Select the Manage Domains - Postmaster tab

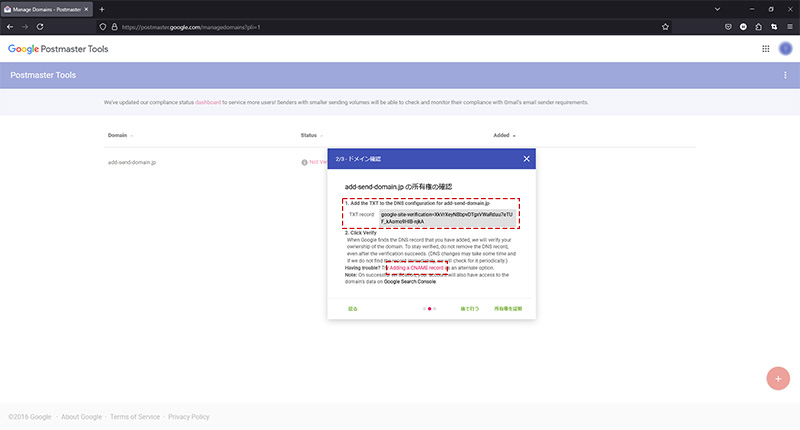[46, 9]
